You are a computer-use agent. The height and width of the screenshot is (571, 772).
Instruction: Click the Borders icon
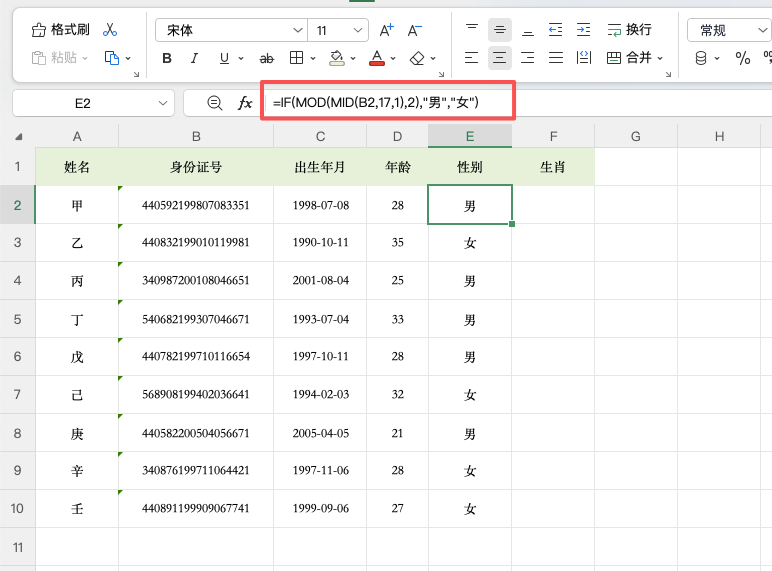coord(296,58)
